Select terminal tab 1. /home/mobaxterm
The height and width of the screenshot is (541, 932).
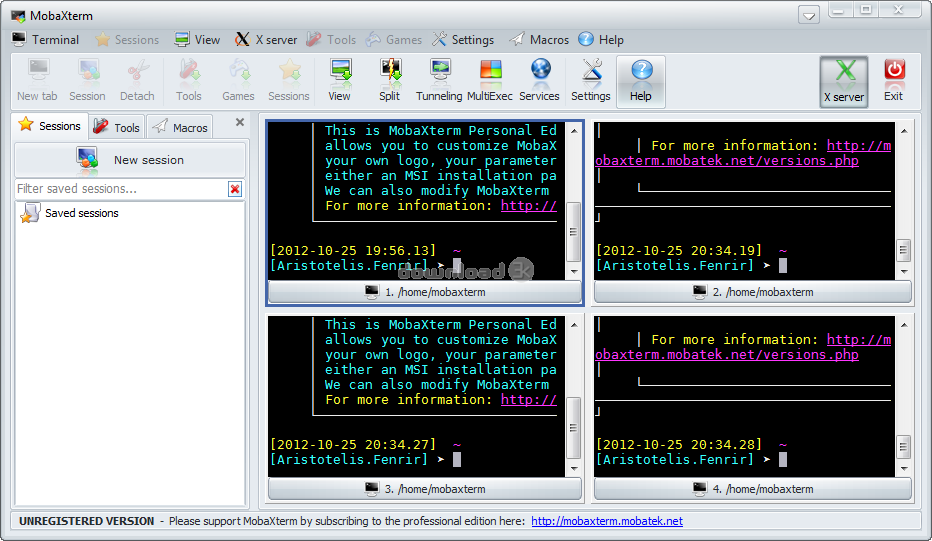(x=425, y=292)
